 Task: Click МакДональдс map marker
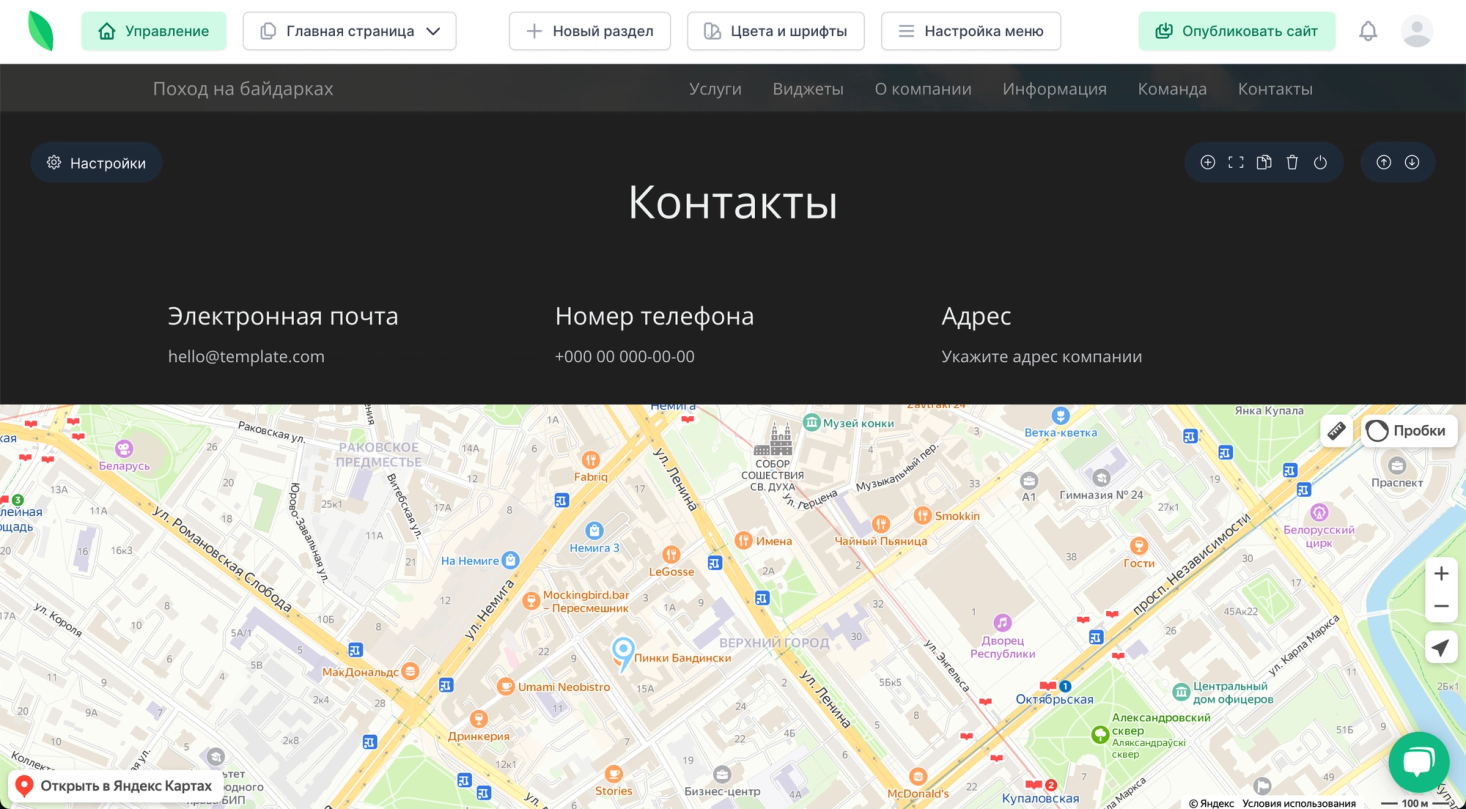[410, 672]
